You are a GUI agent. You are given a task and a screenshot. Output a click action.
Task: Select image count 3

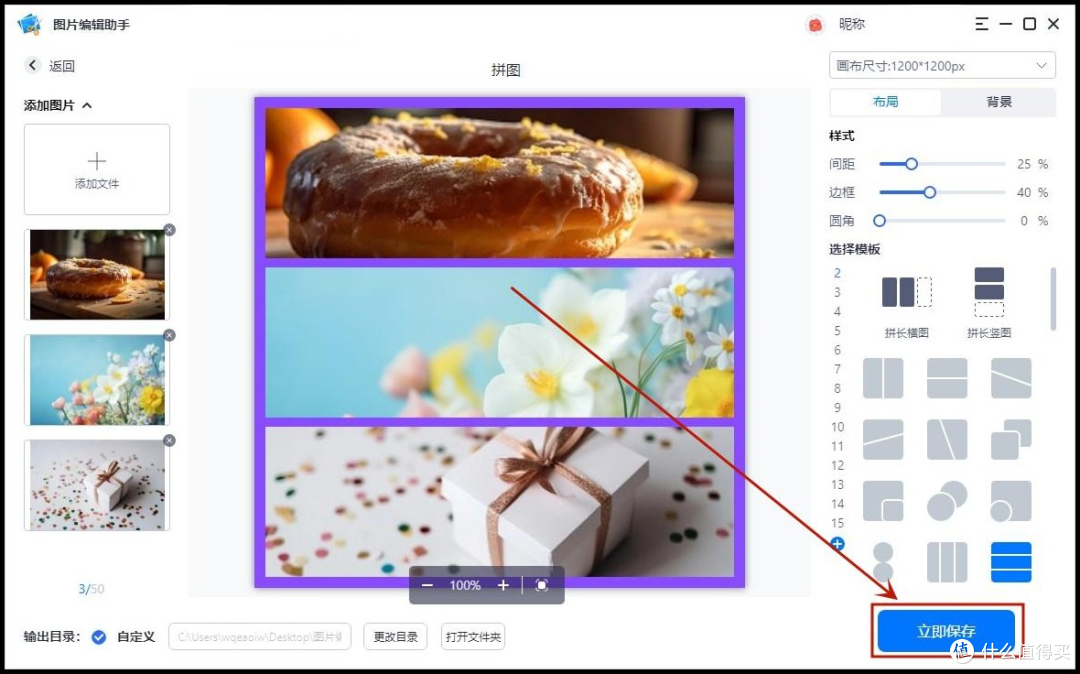[x=838, y=293]
